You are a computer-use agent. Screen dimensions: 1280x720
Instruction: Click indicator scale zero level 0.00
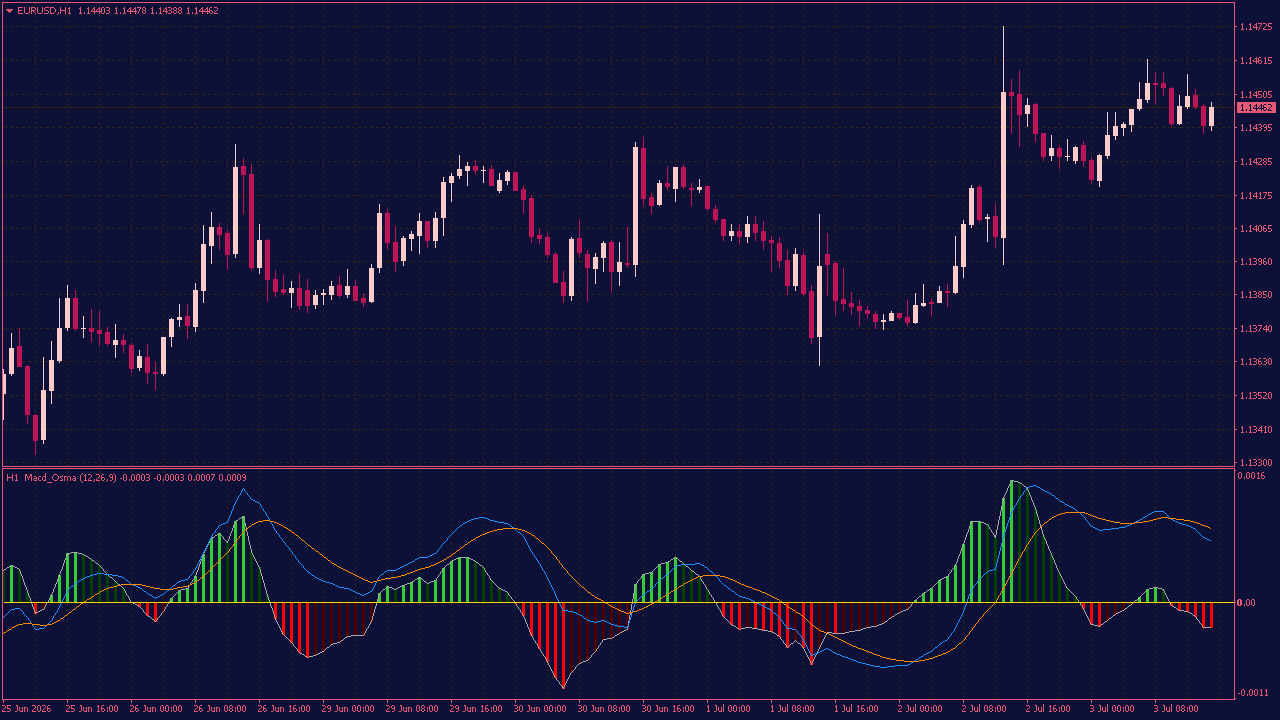pos(1247,603)
